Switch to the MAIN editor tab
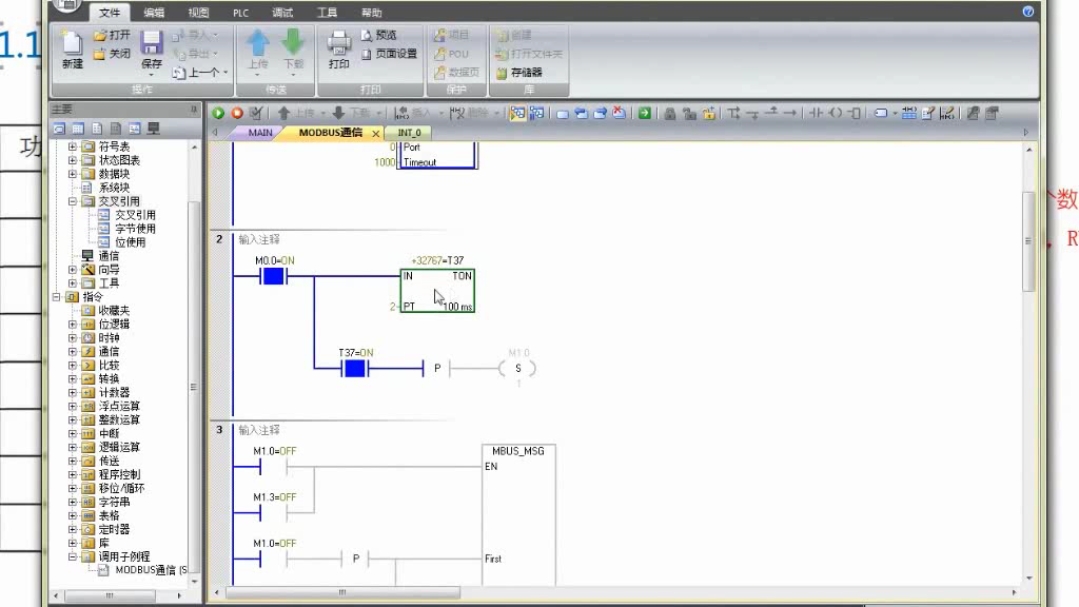The height and width of the screenshot is (607, 1079). point(260,133)
